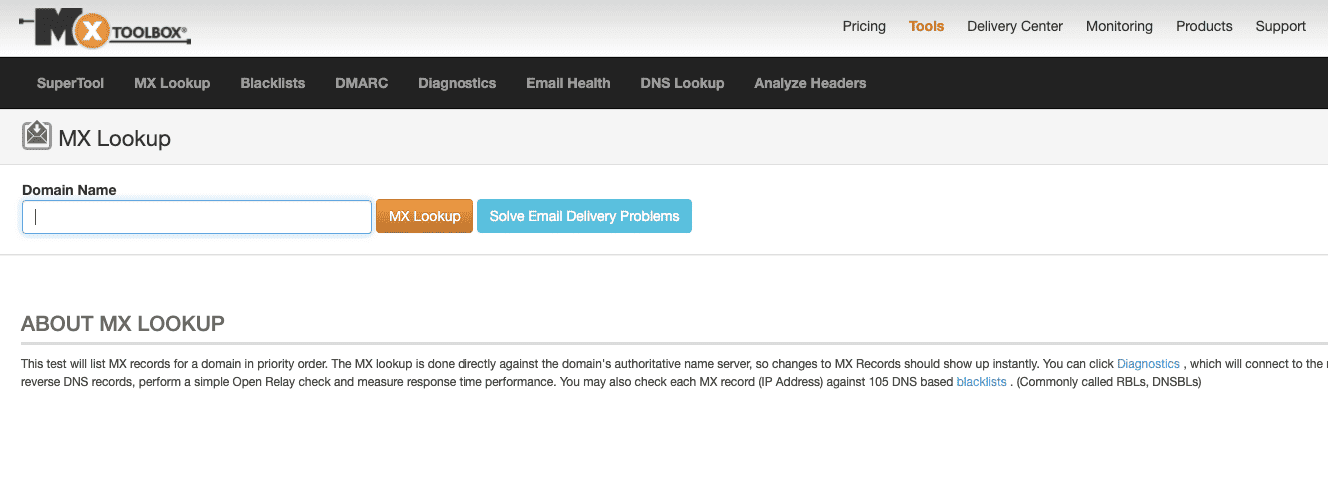Click the MxToolbox logo
This screenshot has height=479, width=1328.
coord(105,27)
